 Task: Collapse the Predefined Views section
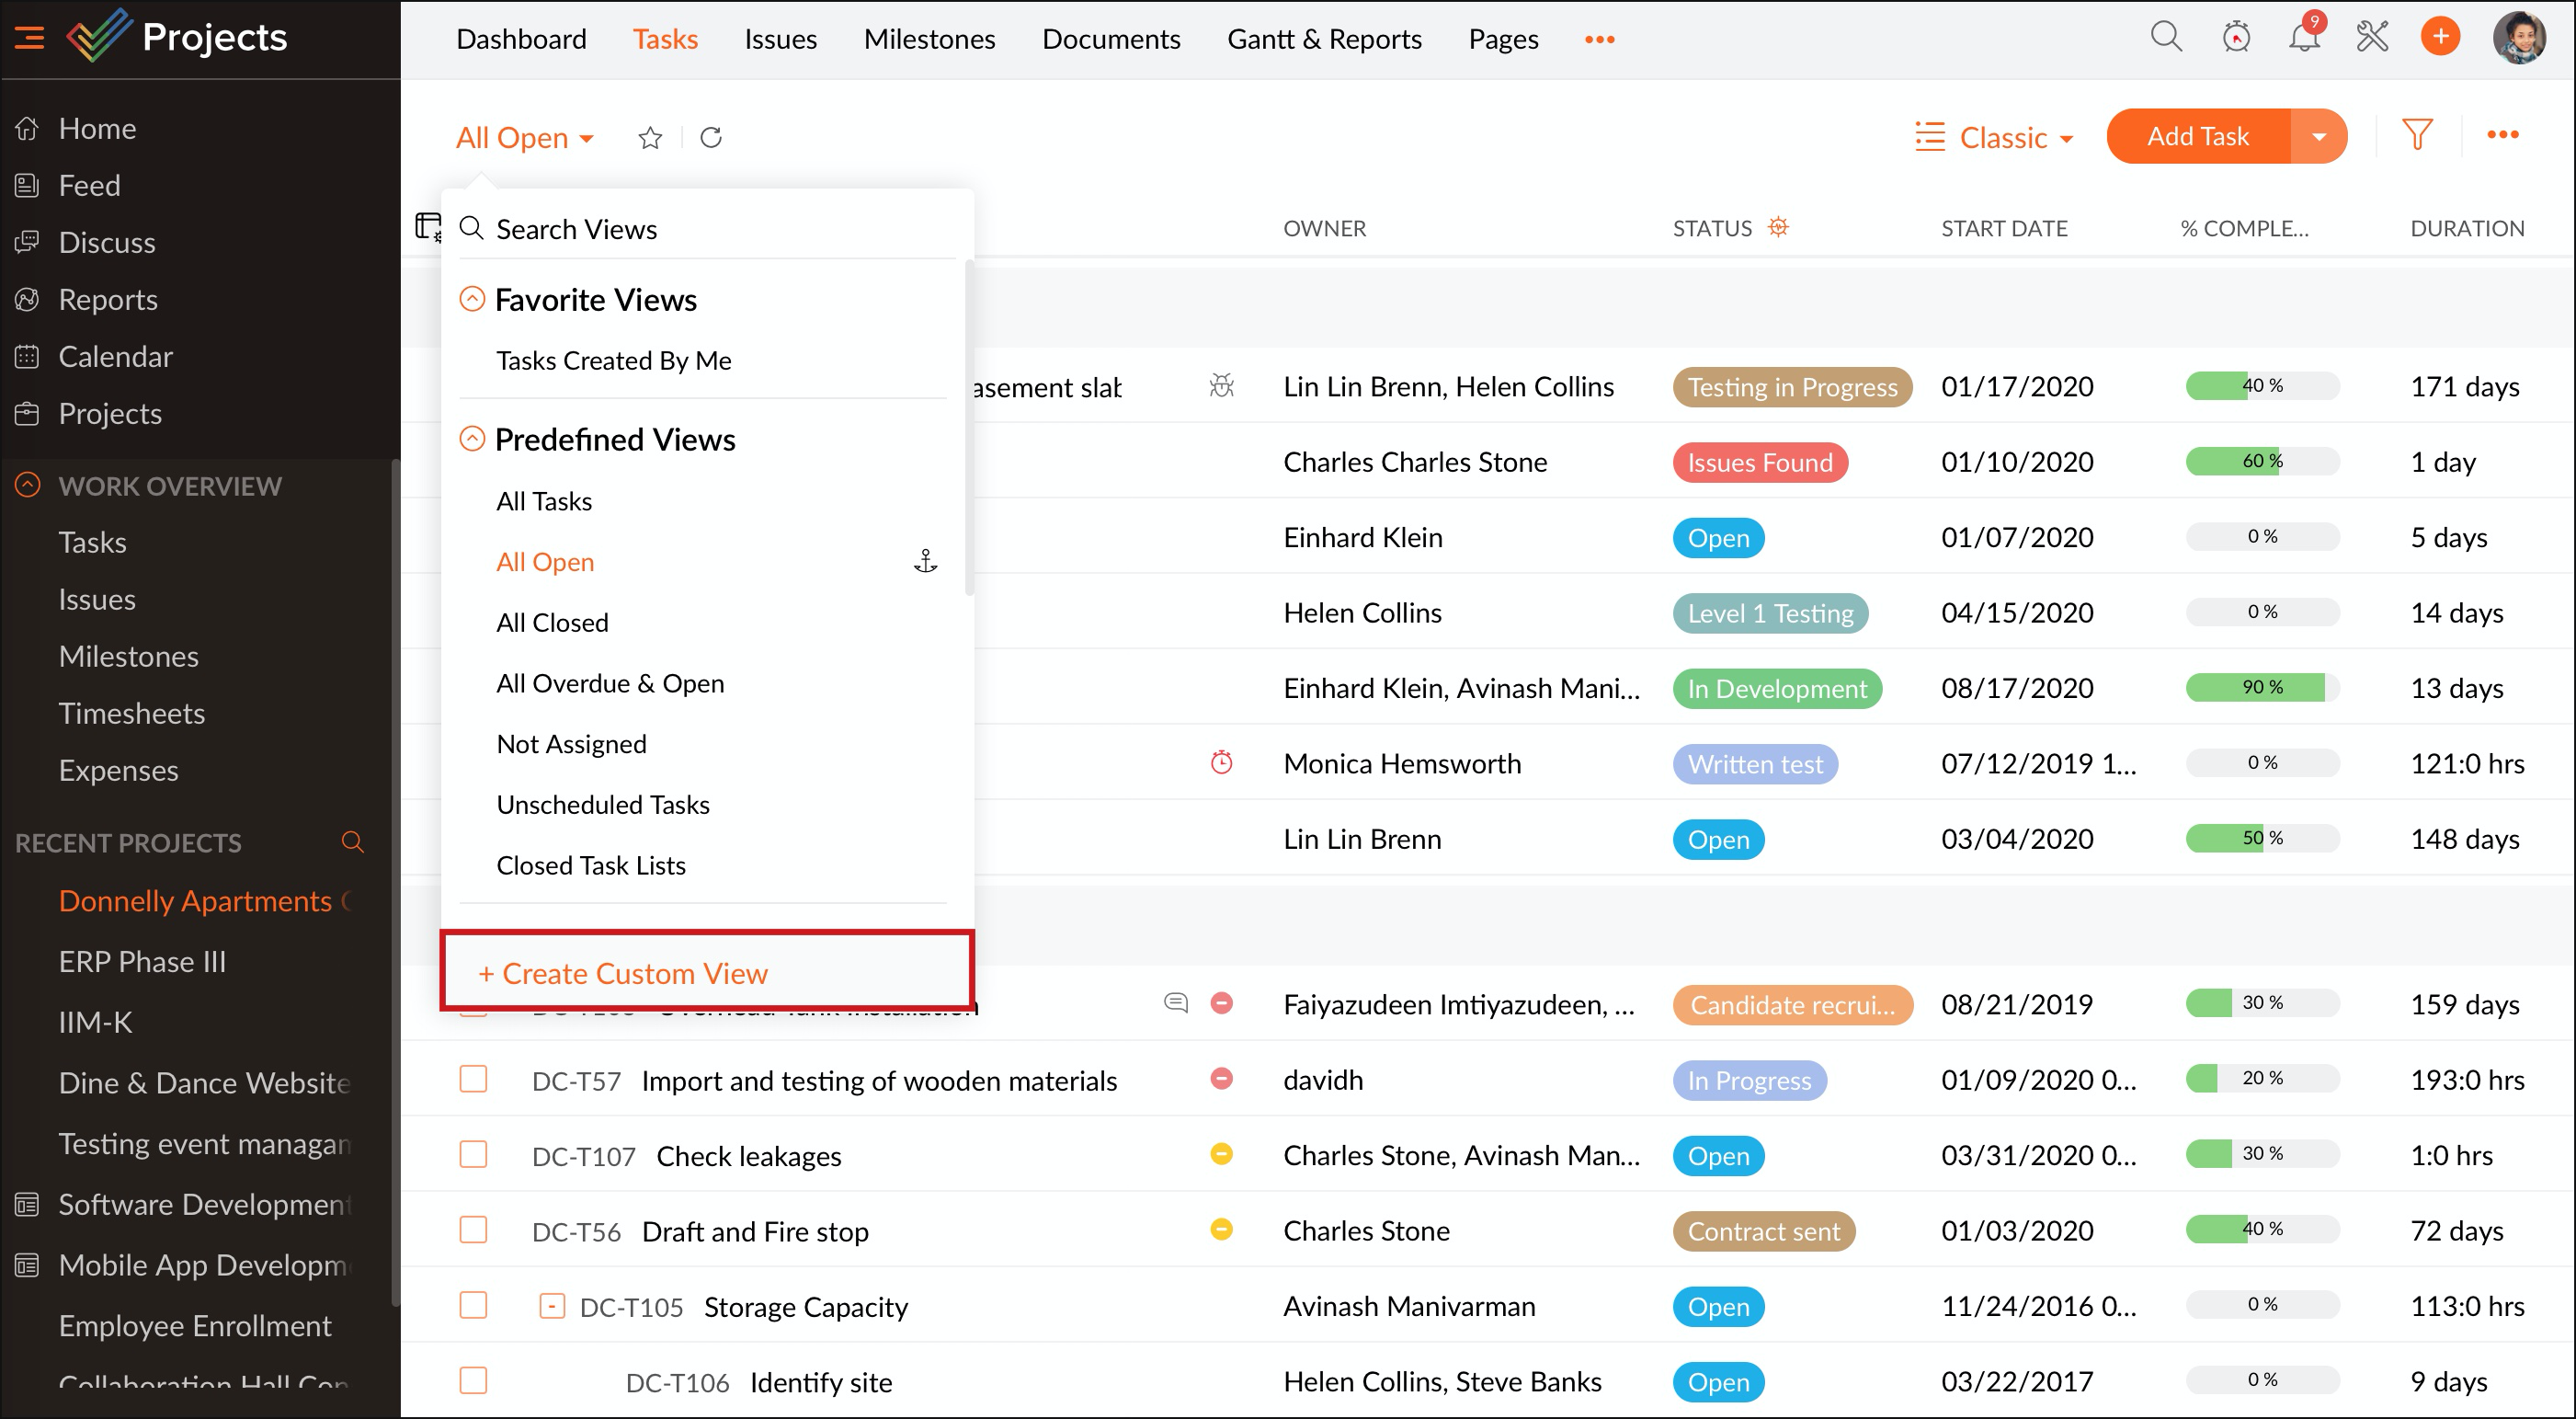coord(472,439)
